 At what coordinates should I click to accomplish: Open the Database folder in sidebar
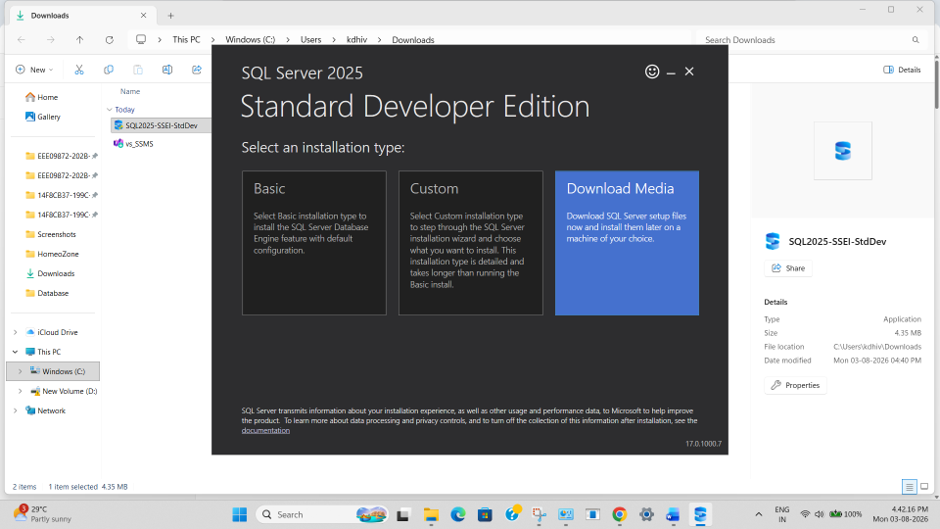tap(47, 293)
